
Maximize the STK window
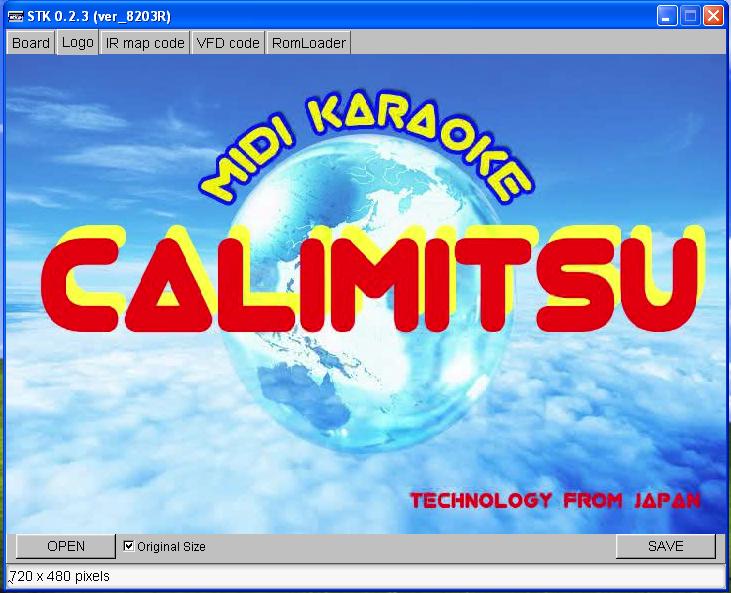pyautogui.click(x=690, y=16)
